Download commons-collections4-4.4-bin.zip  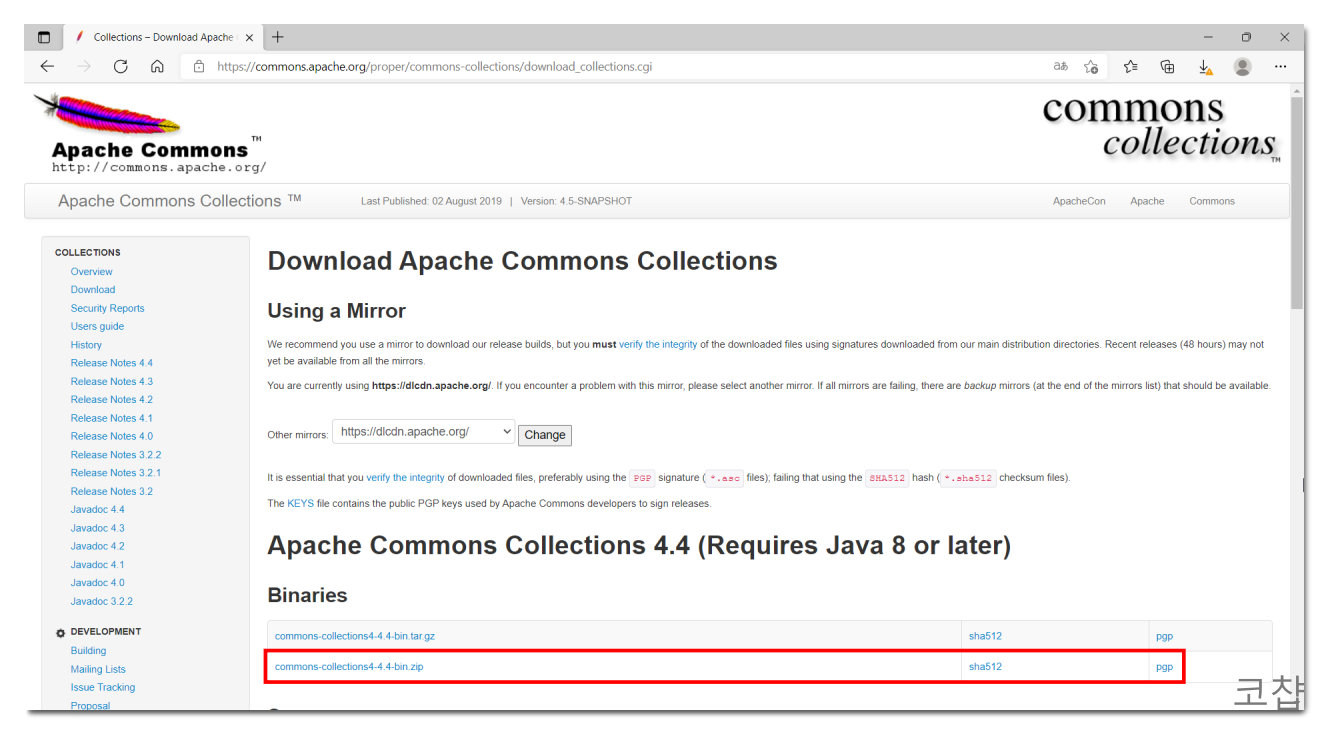(x=349, y=666)
